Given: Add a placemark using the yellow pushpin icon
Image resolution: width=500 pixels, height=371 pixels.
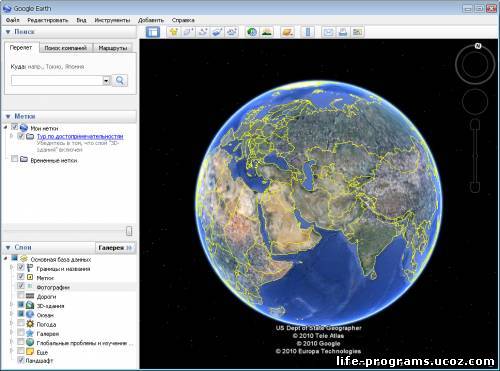Looking at the screenshot, I should 174,32.
